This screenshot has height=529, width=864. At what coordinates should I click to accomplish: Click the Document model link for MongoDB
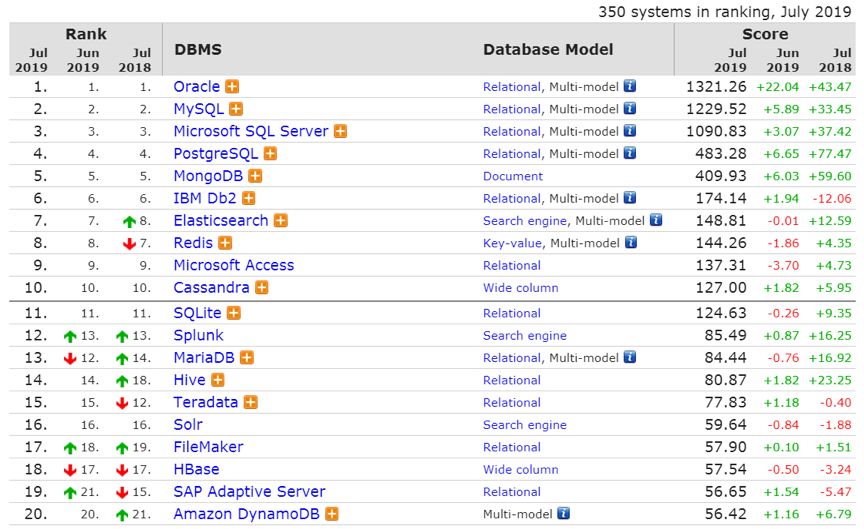click(x=513, y=176)
